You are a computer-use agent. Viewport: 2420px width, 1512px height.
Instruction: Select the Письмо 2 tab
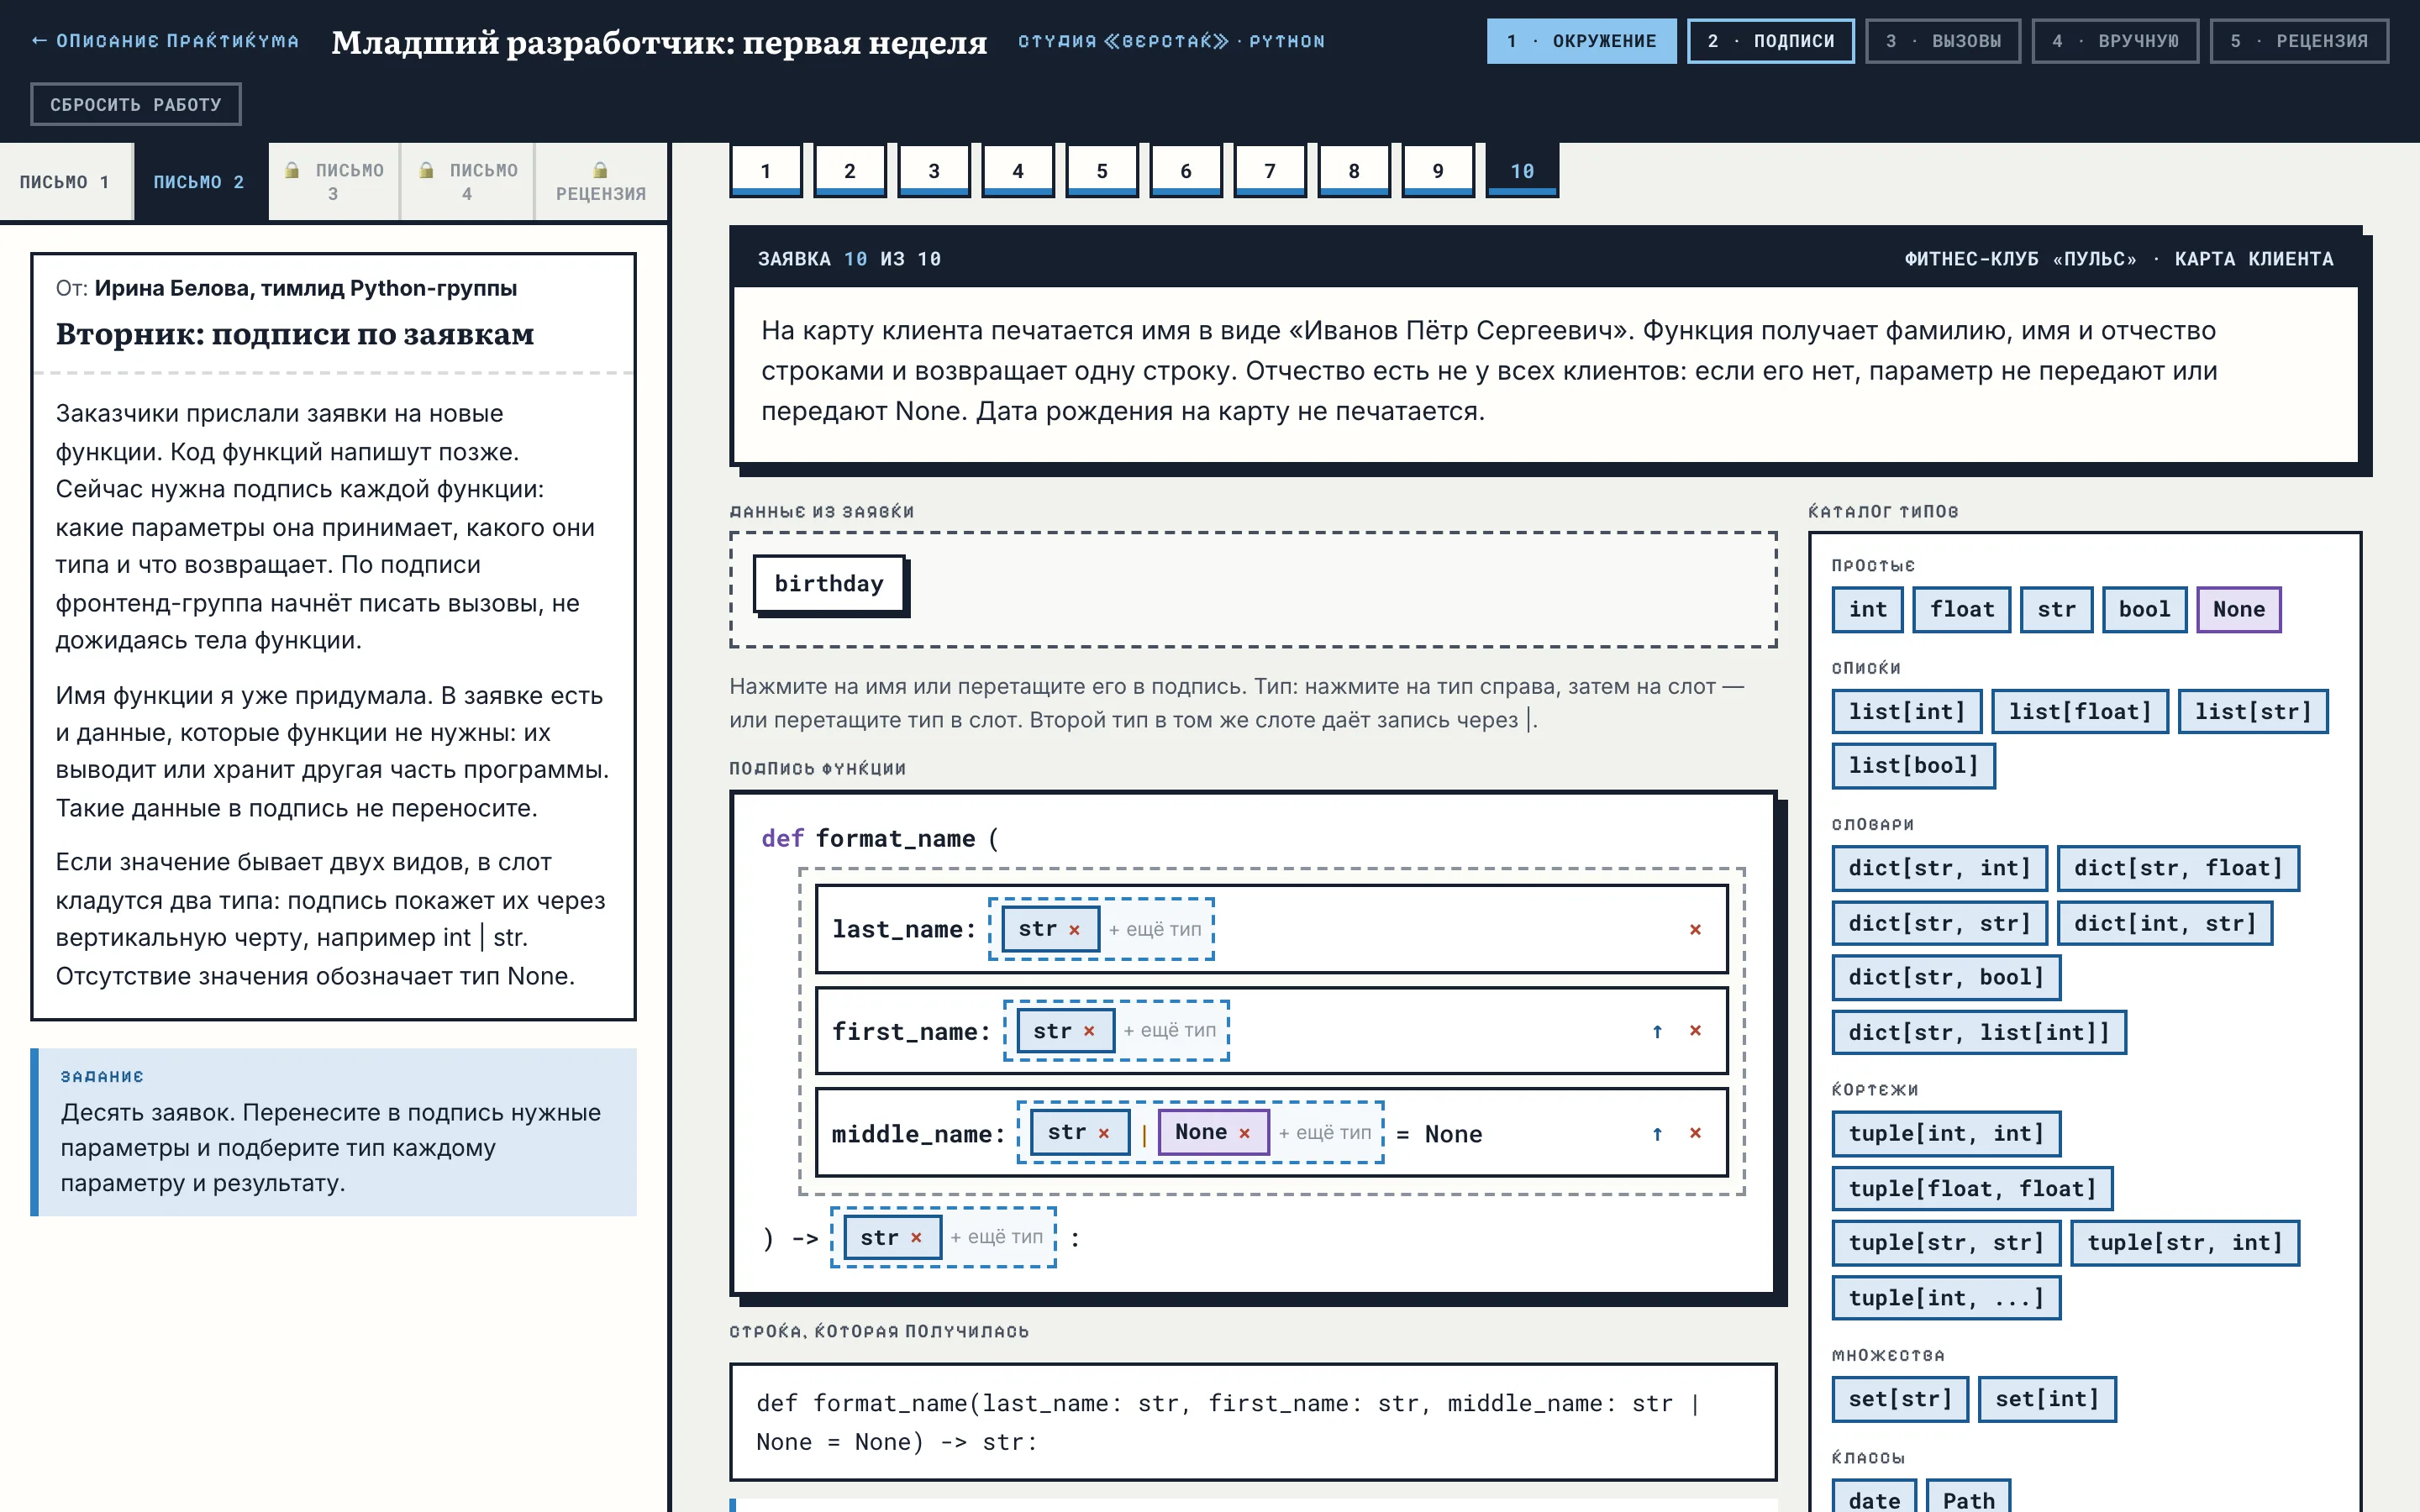coord(200,182)
